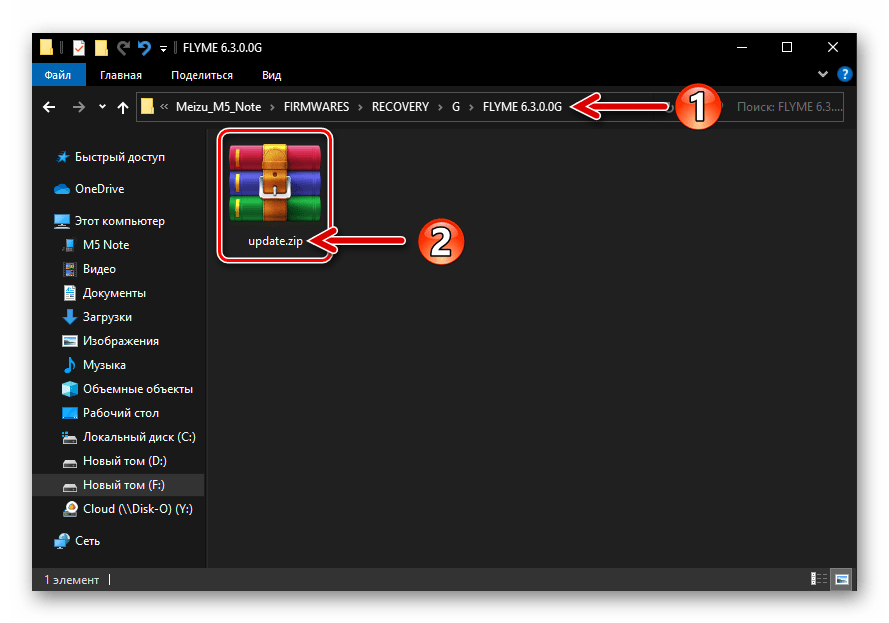889x623 pixels.
Task: Go back to the previous folder
Action: pos(49,107)
